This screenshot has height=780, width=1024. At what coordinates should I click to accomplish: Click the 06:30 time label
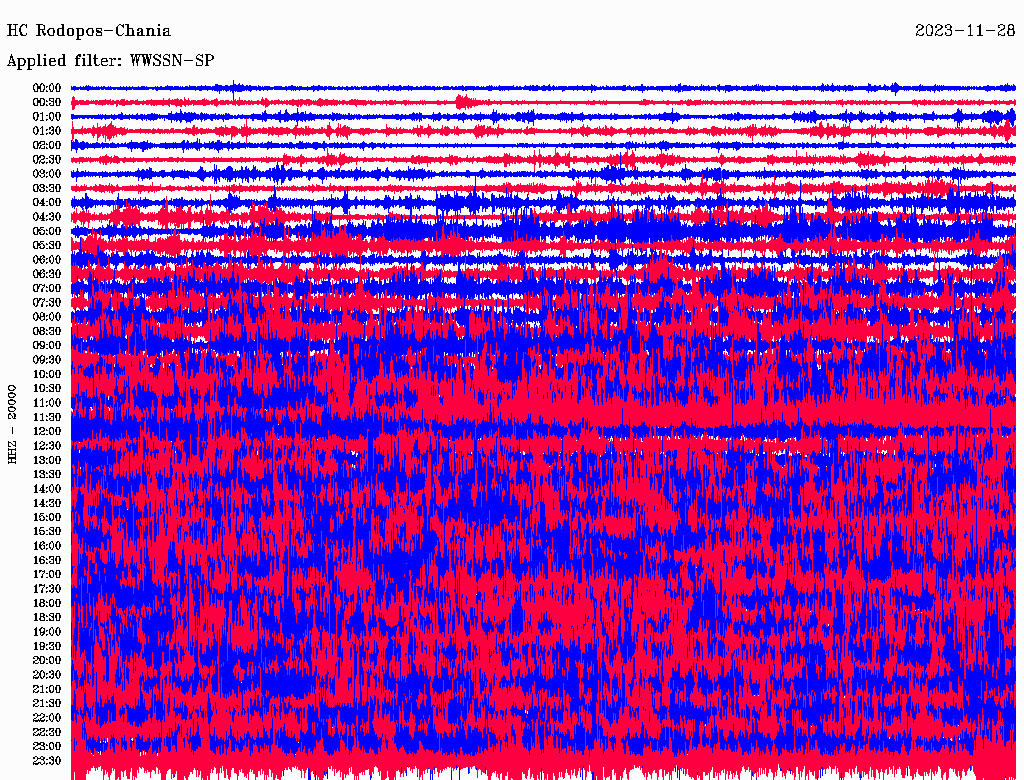coord(47,274)
